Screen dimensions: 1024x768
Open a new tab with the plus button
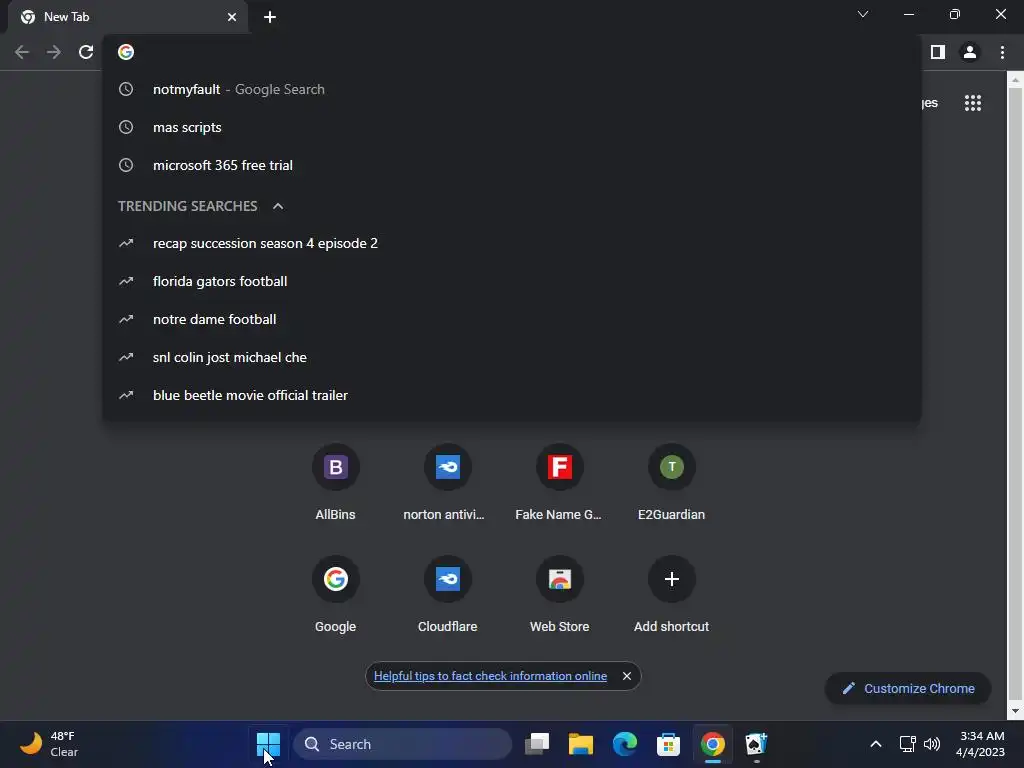point(270,17)
